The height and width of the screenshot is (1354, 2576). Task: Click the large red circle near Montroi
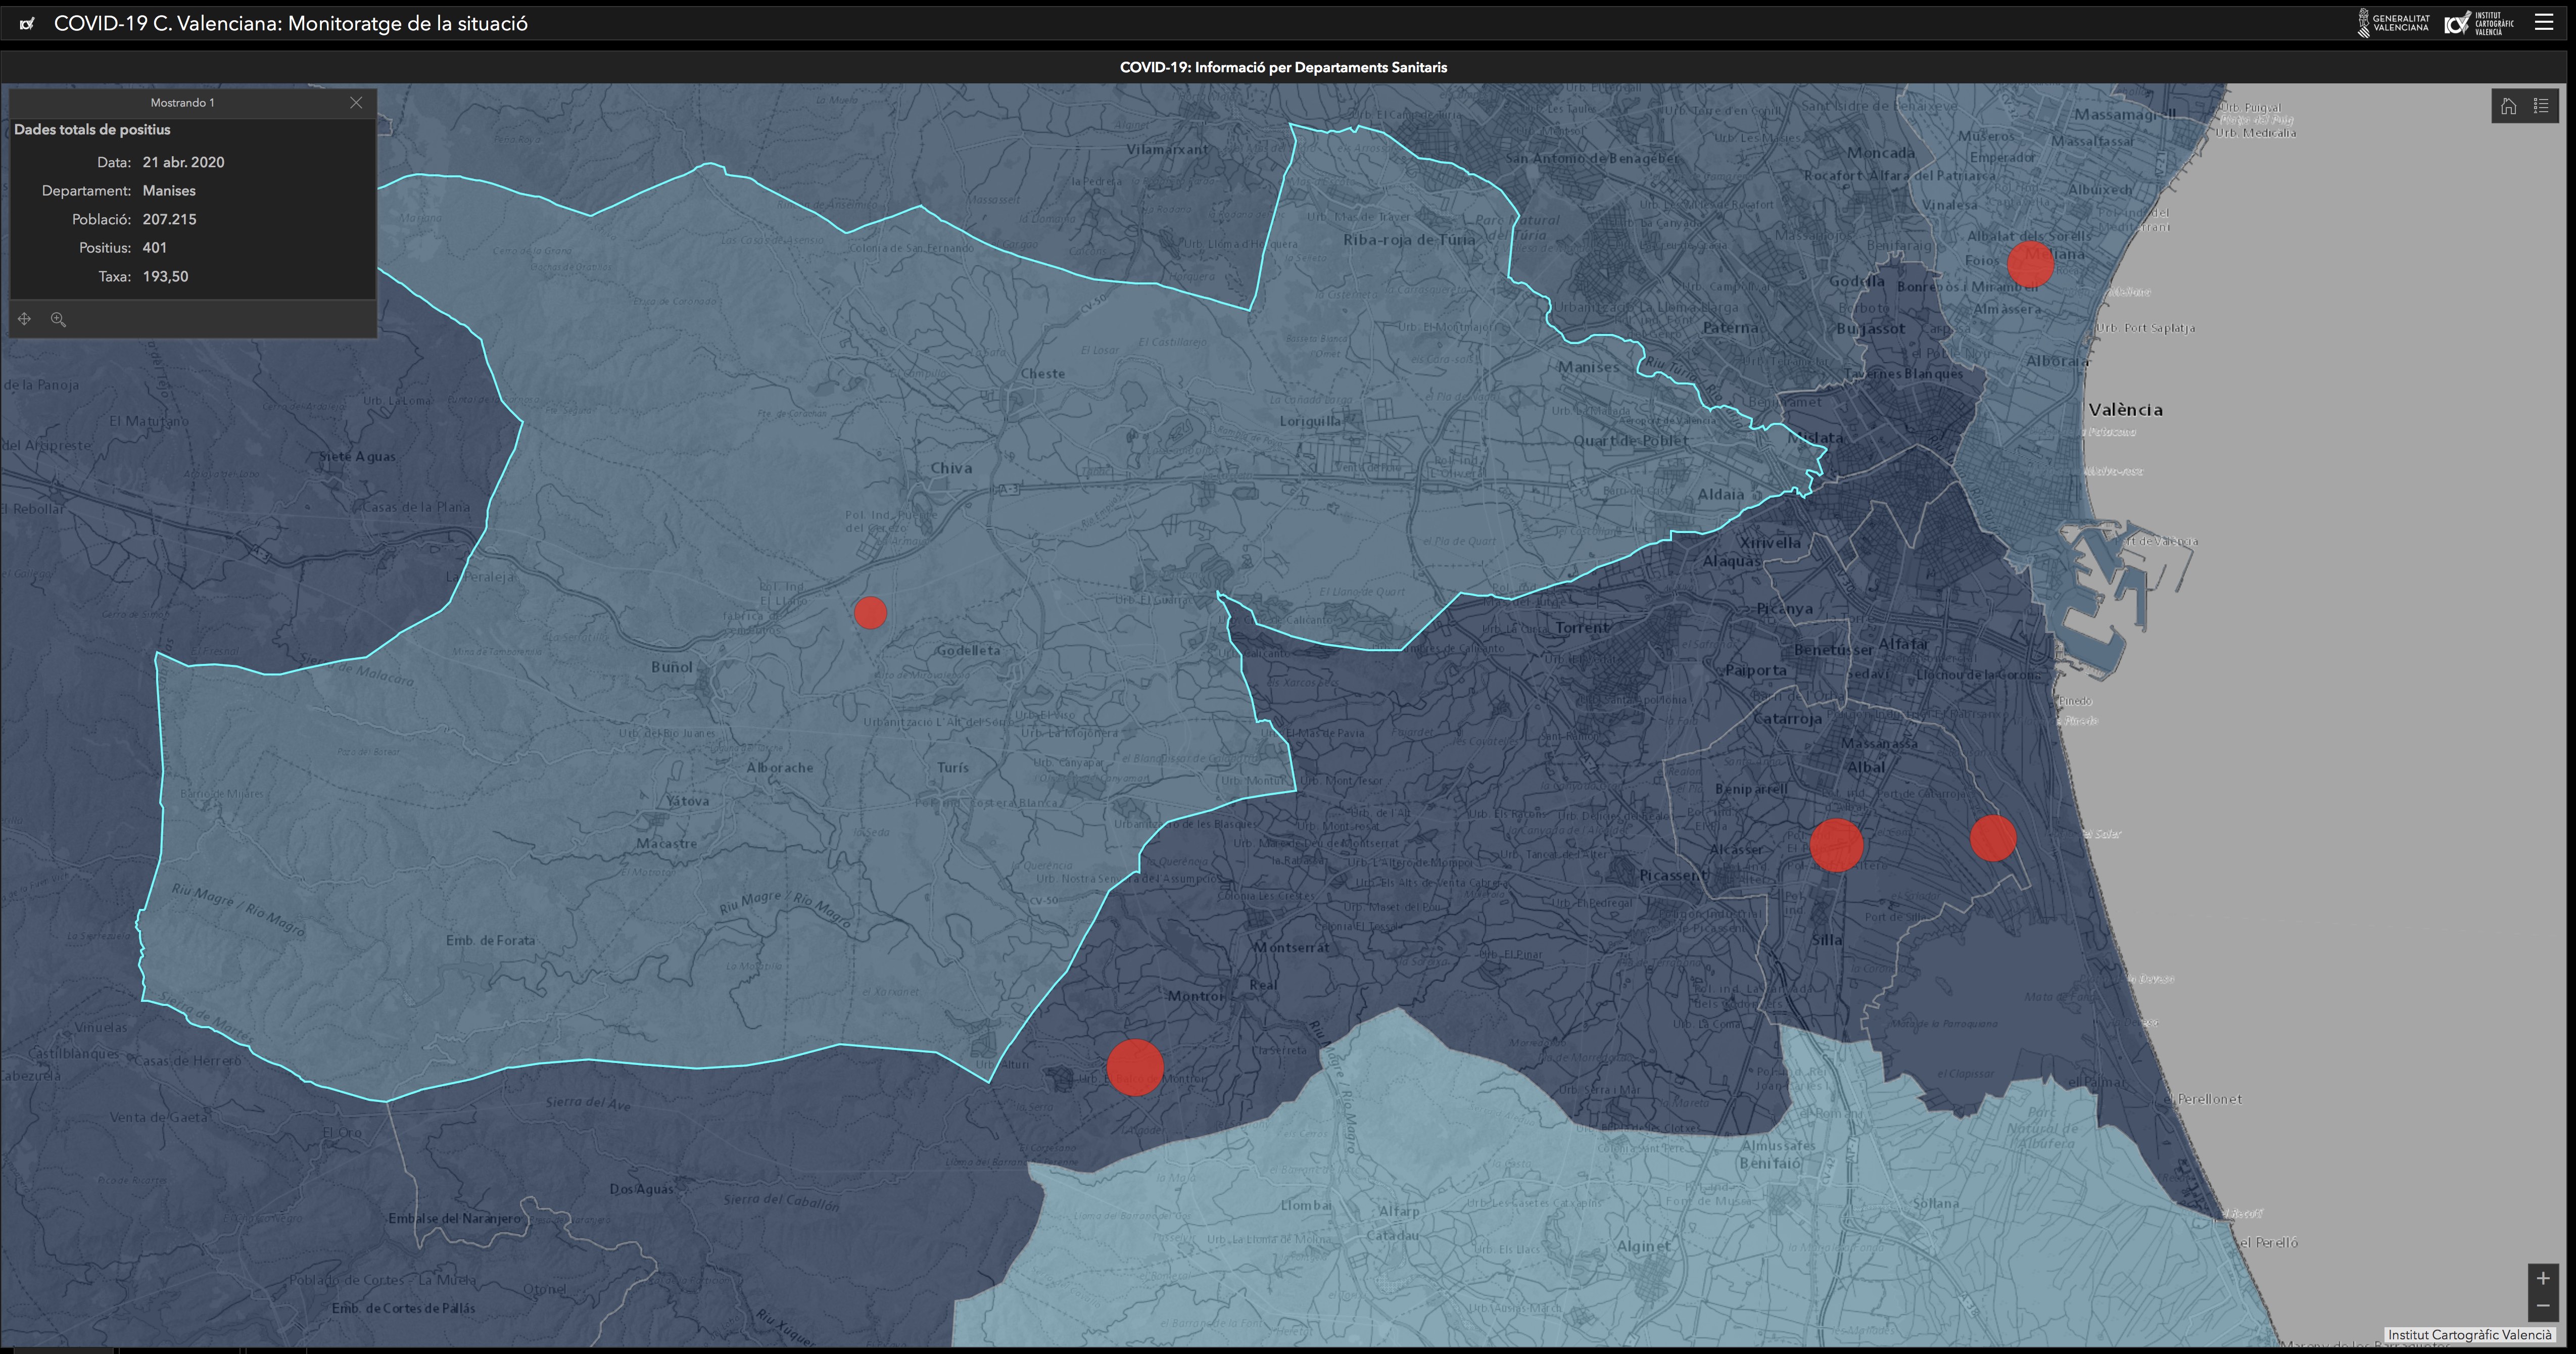[x=1134, y=1067]
